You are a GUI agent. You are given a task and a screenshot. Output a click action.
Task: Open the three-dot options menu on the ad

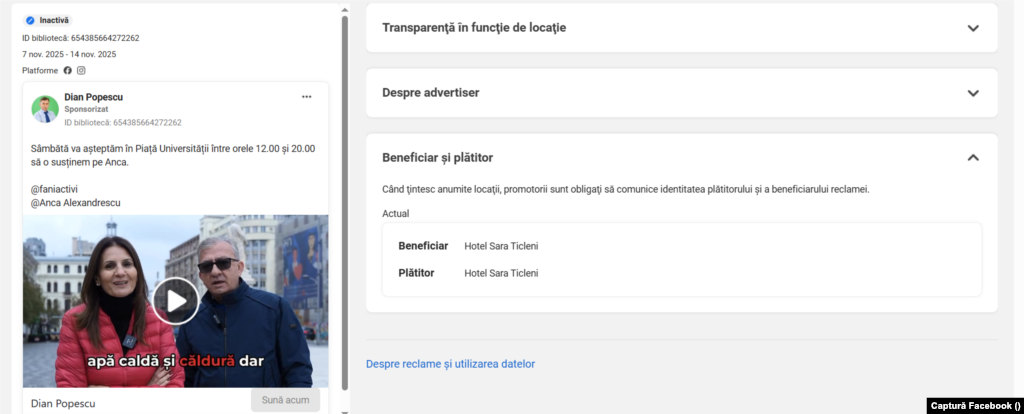pyautogui.click(x=307, y=97)
